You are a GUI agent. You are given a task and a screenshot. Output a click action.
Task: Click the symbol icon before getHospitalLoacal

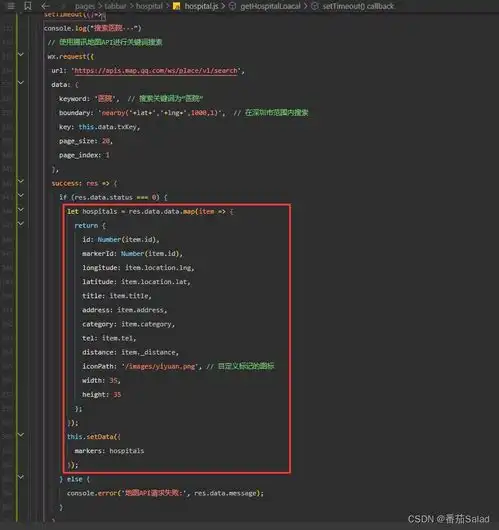pyautogui.click(x=233, y=6)
